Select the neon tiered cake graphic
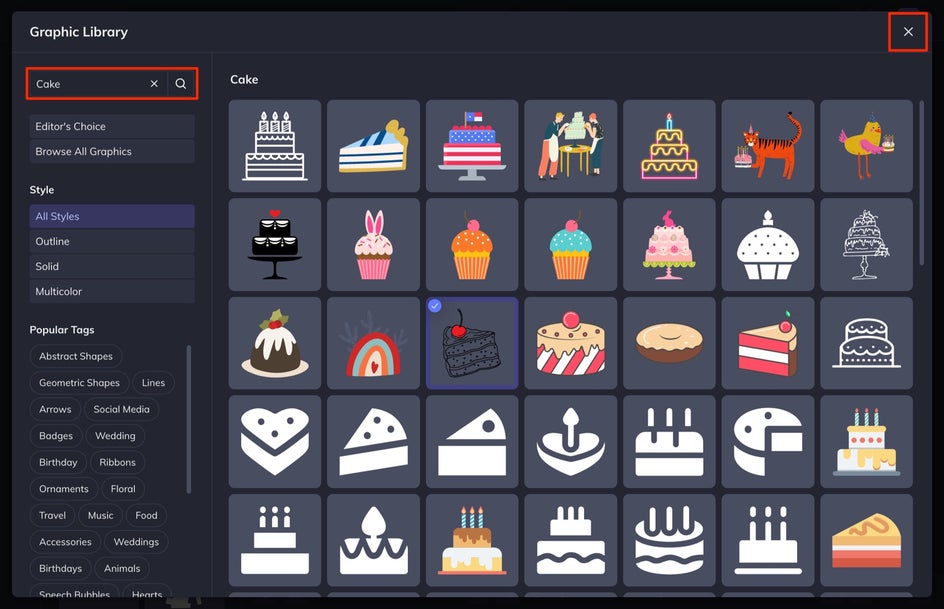The width and height of the screenshot is (944, 609). [669, 146]
